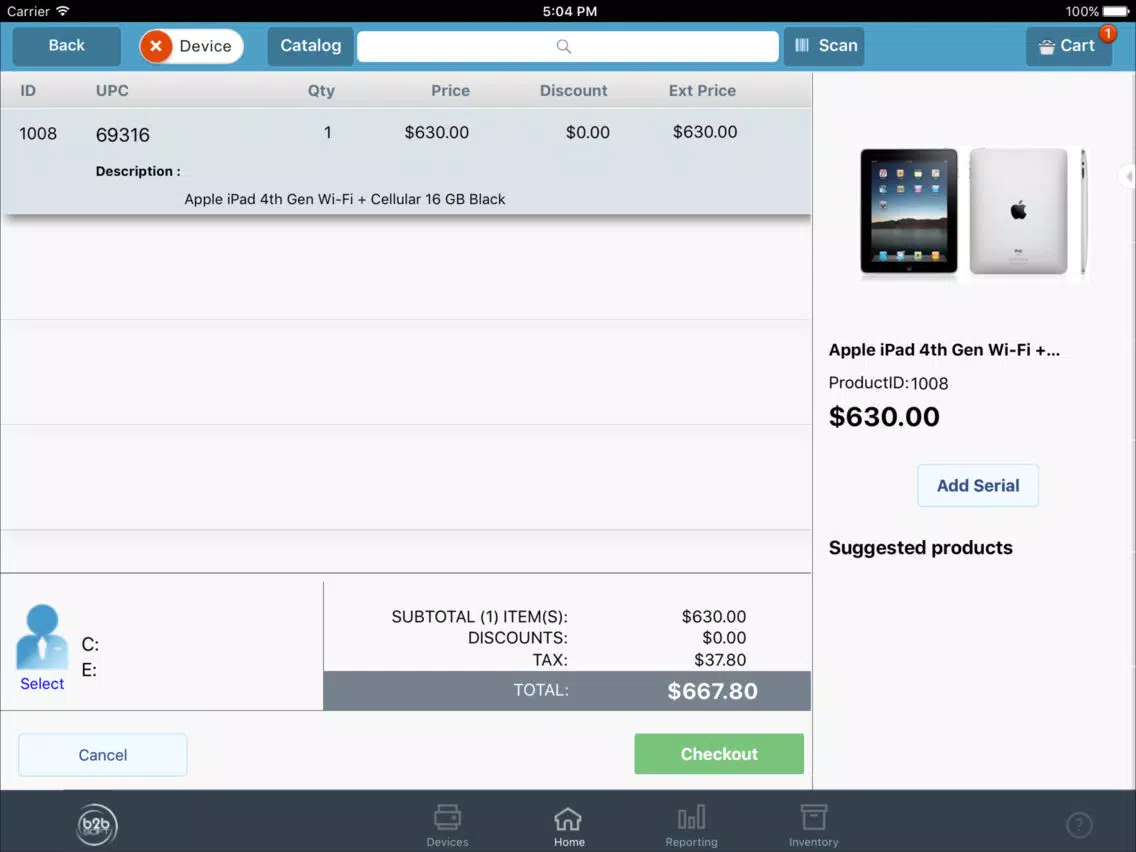Remove the Device filter with the orange X
Screen dimensions: 1136x852
(156, 46)
